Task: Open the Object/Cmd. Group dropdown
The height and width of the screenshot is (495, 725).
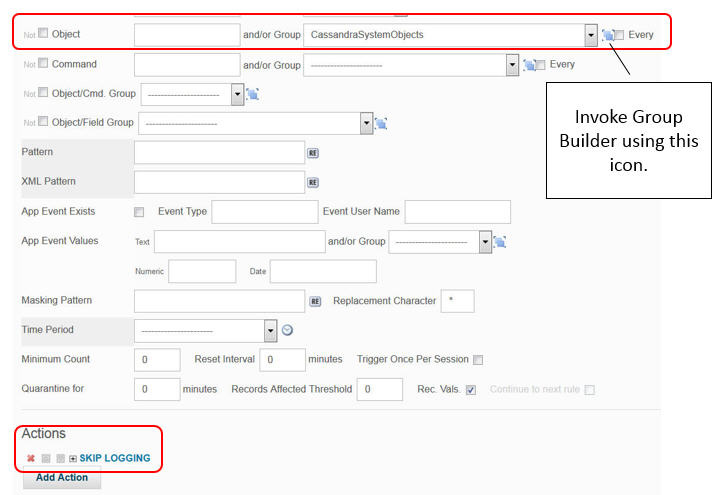Action: pos(192,95)
